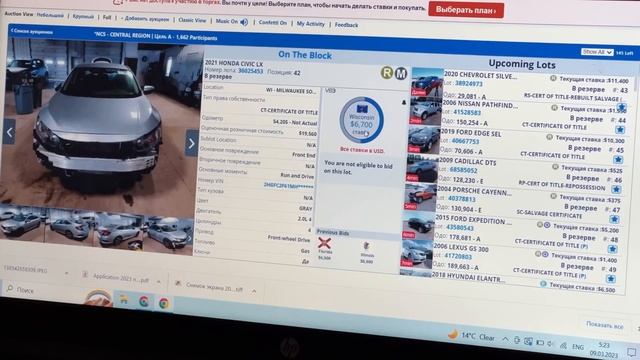
Task: Show the next vehicle photo with right arrow
Action: 191,143
